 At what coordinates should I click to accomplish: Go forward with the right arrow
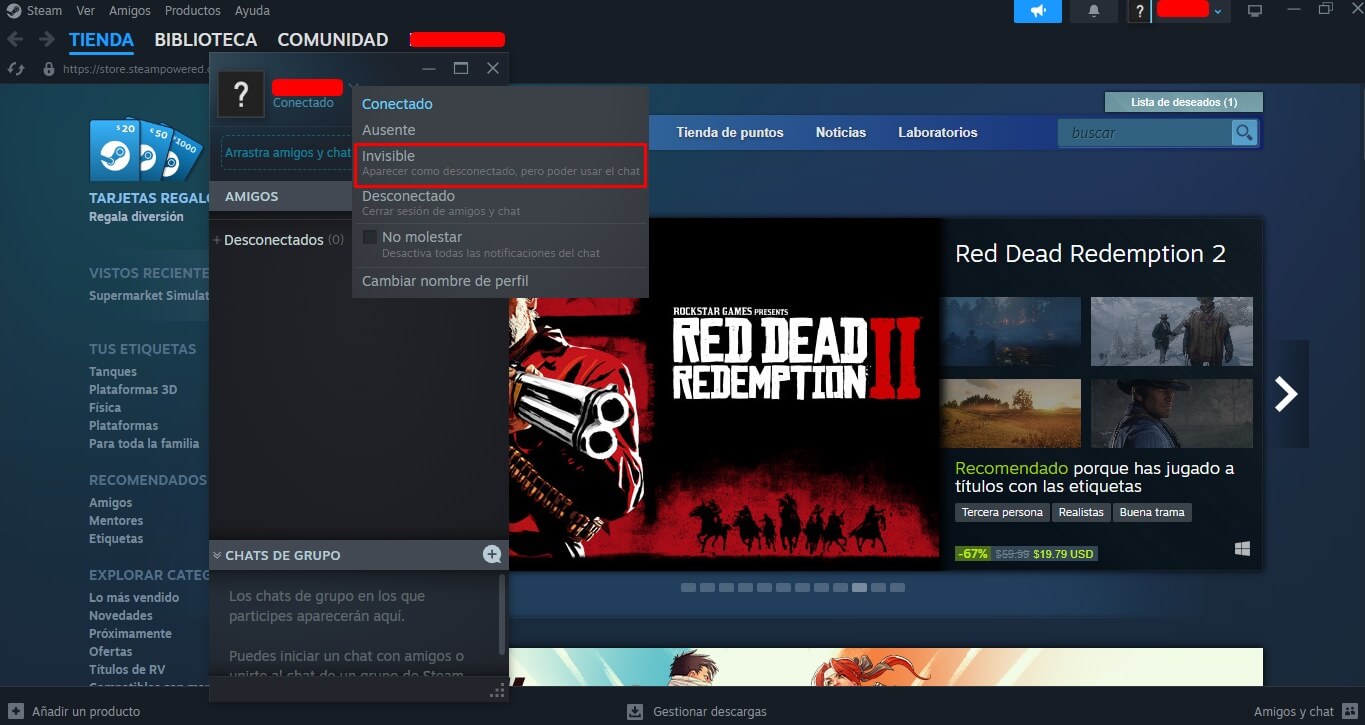[46, 40]
